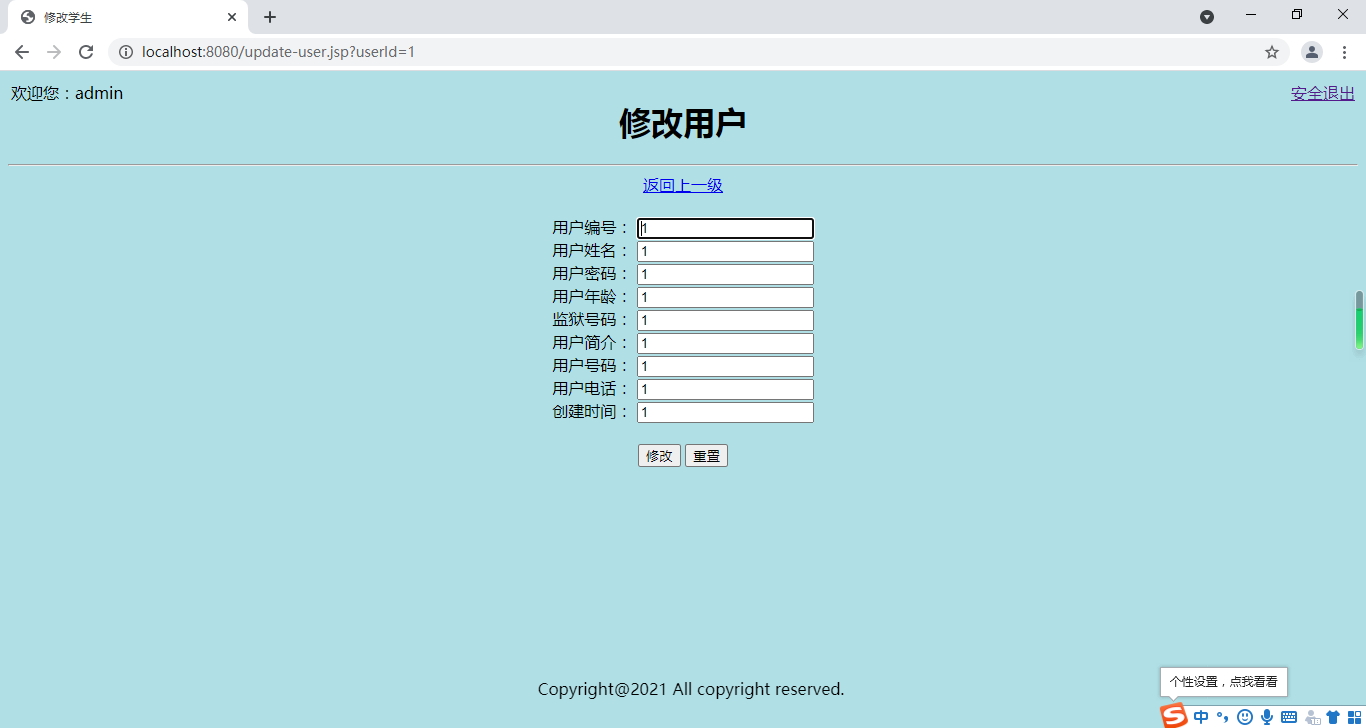Select the 修改学生 browser tab
Screen dimensions: 1366x728
(127, 17)
